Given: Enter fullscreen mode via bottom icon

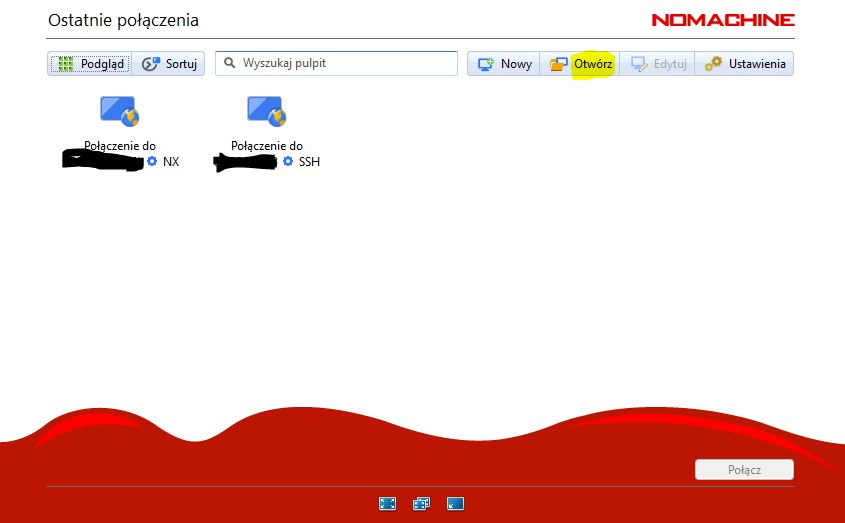Looking at the screenshot, I should point(388,504).
